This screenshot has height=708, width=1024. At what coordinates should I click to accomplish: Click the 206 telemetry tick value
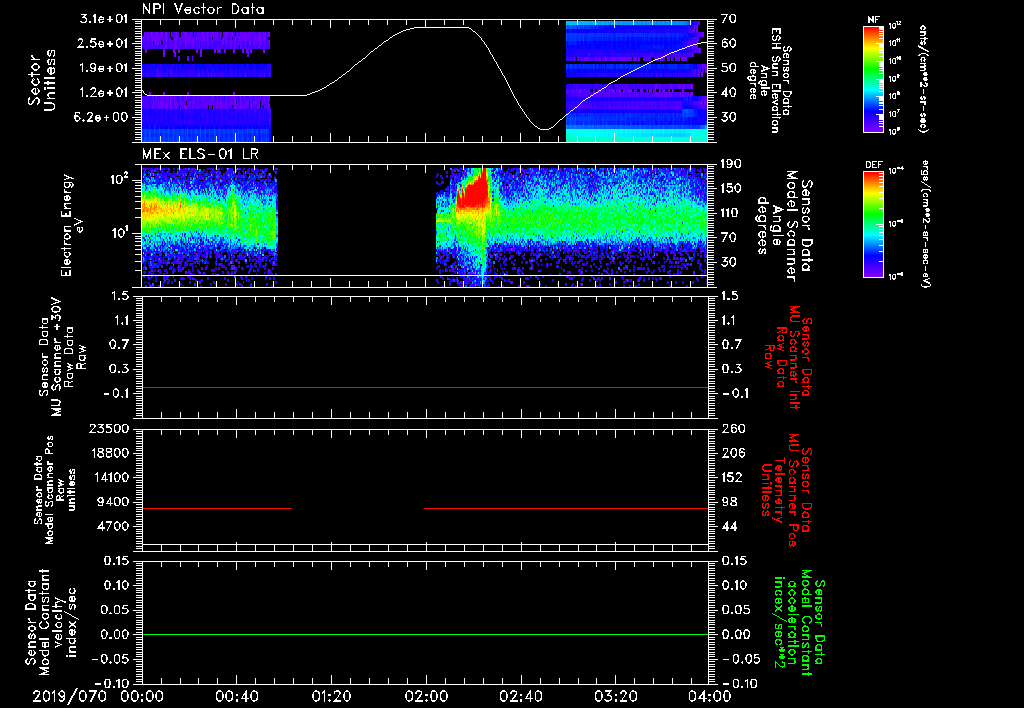click(x=731, y=453)
